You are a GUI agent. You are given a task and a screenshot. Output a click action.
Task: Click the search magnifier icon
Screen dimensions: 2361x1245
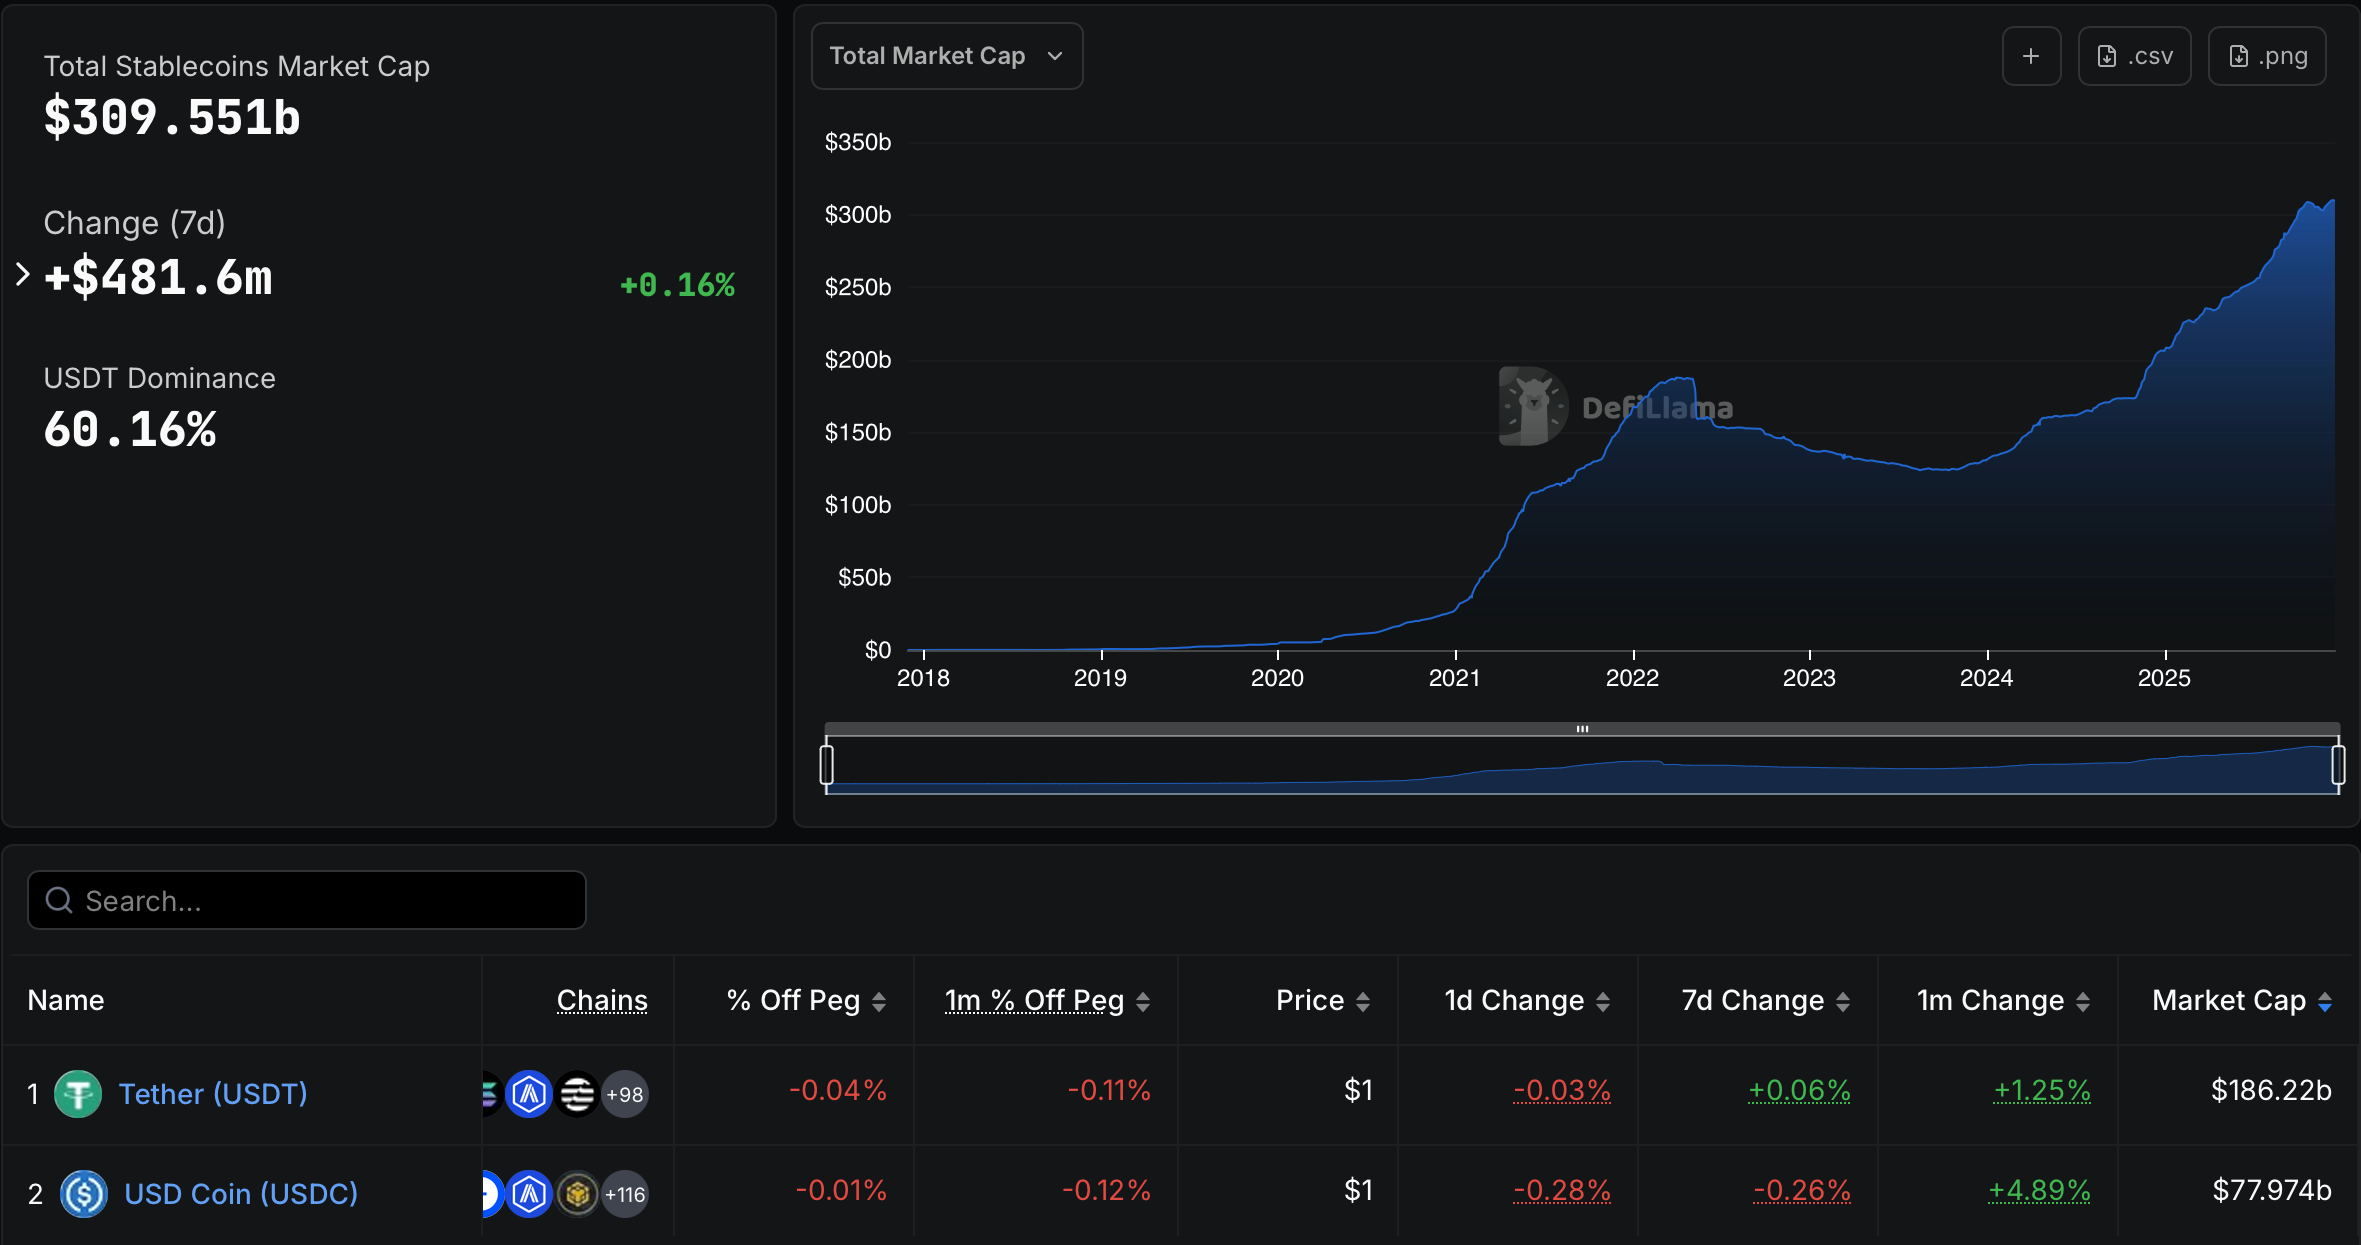(59, 900)
